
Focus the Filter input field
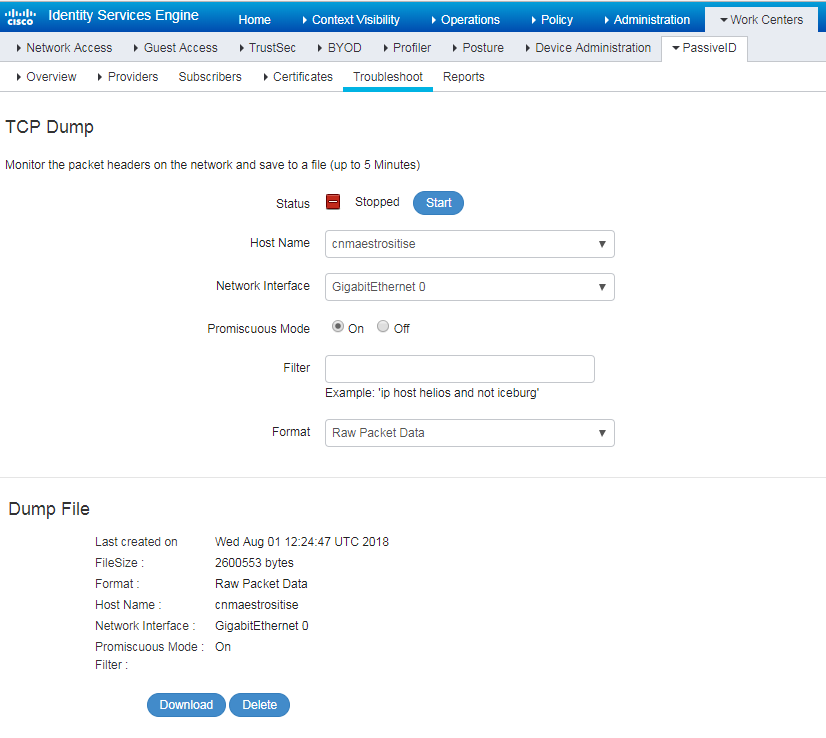click(459, 369)
